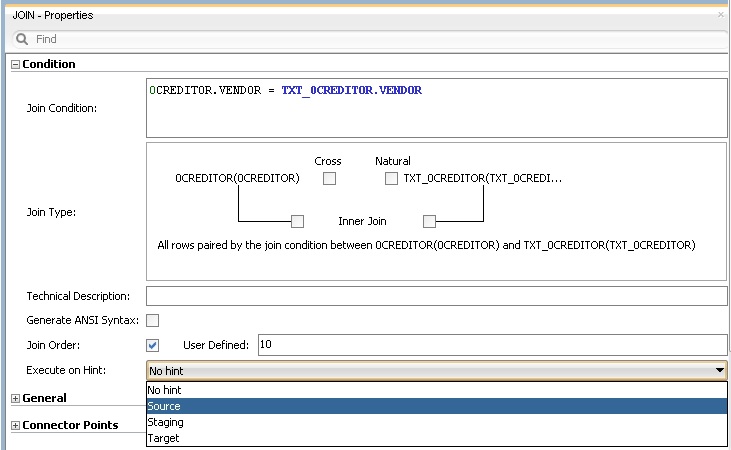The height and width of the screenshot is (450, 731).
Task: Click the All rows paired description text
Action: [x=426, y=245]
